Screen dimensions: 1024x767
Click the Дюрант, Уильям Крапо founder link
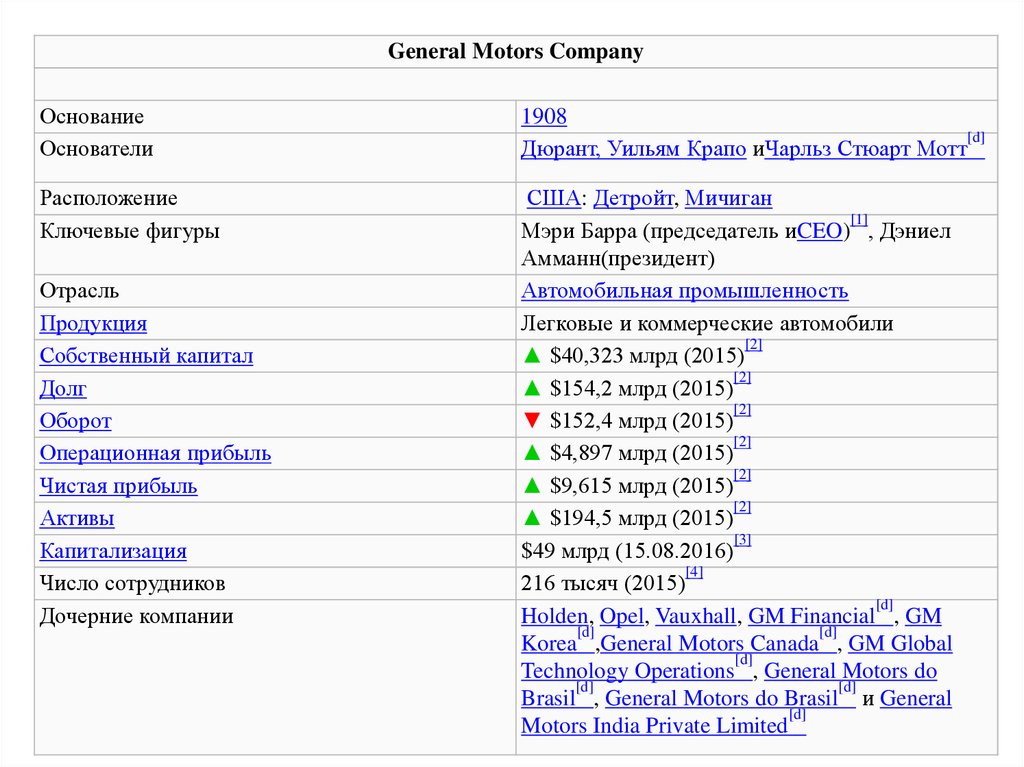coord(633,150)
